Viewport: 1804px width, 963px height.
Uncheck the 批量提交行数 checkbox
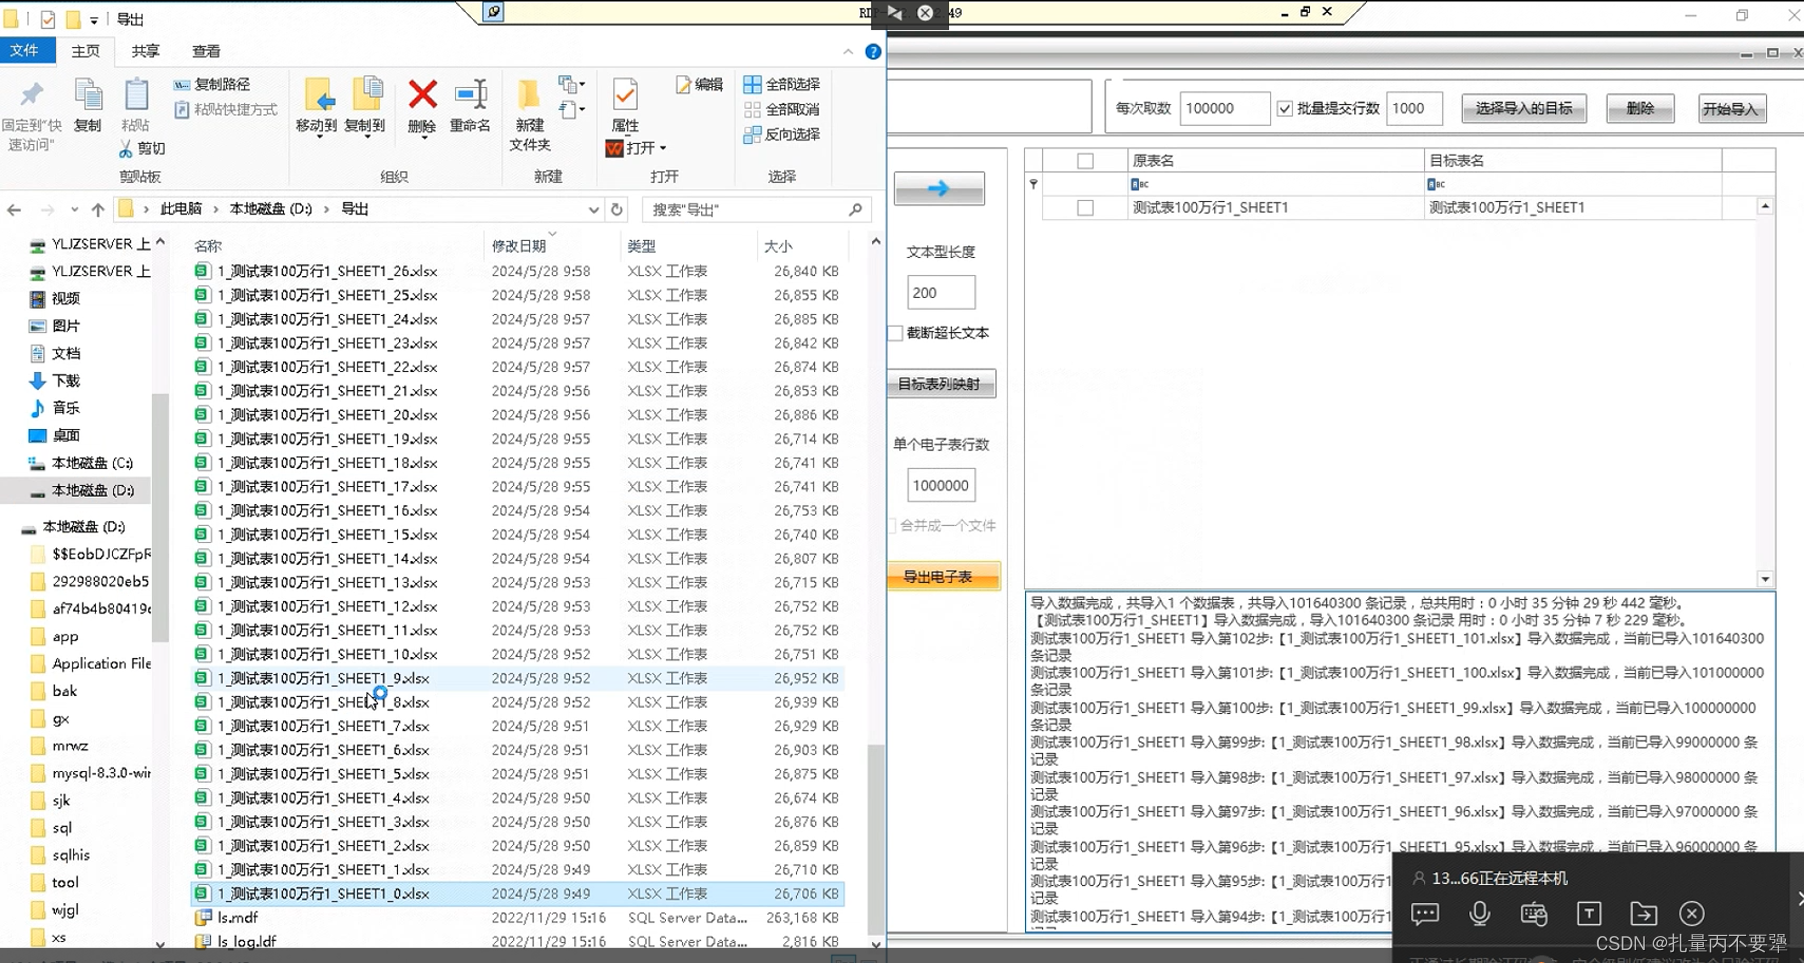point(1285,108)
